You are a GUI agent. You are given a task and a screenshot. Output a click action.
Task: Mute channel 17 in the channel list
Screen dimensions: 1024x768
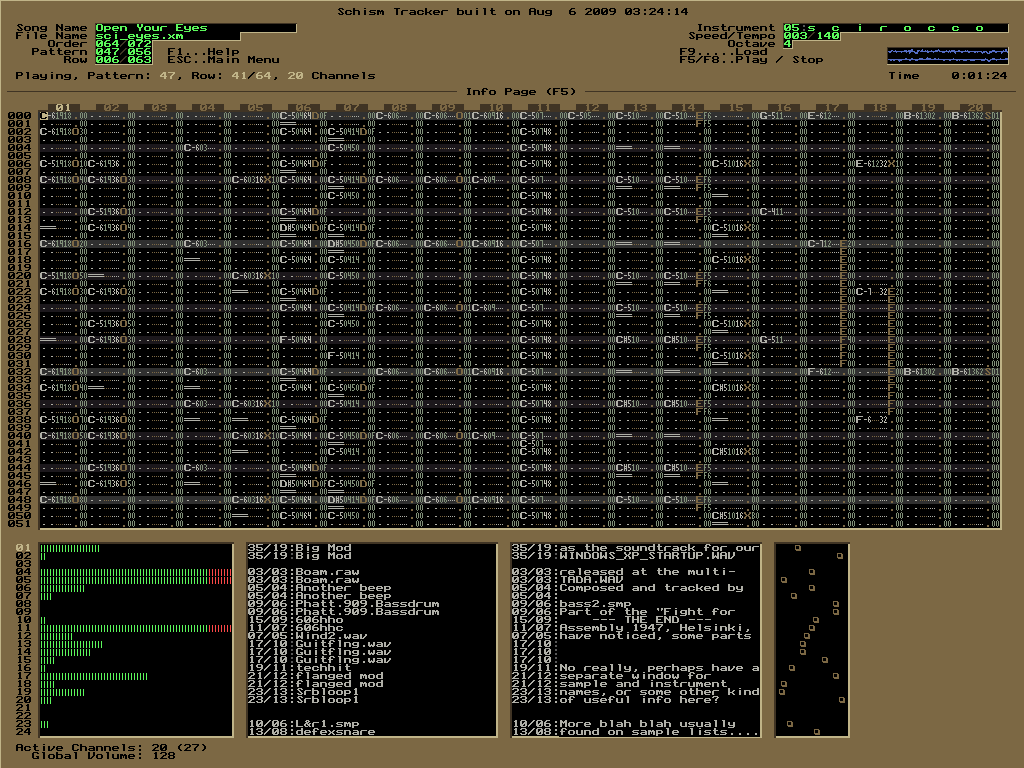pos(25,674)
